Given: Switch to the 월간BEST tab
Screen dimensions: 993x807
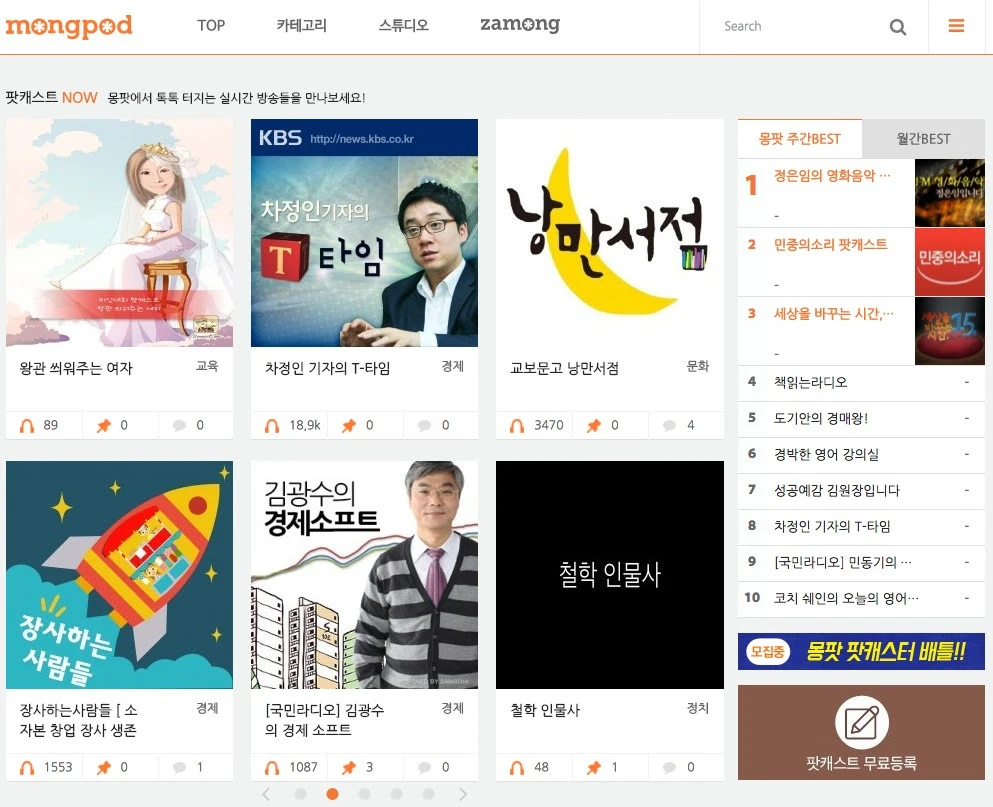Looking at the screenshot, I should click(x=923, y=139).
